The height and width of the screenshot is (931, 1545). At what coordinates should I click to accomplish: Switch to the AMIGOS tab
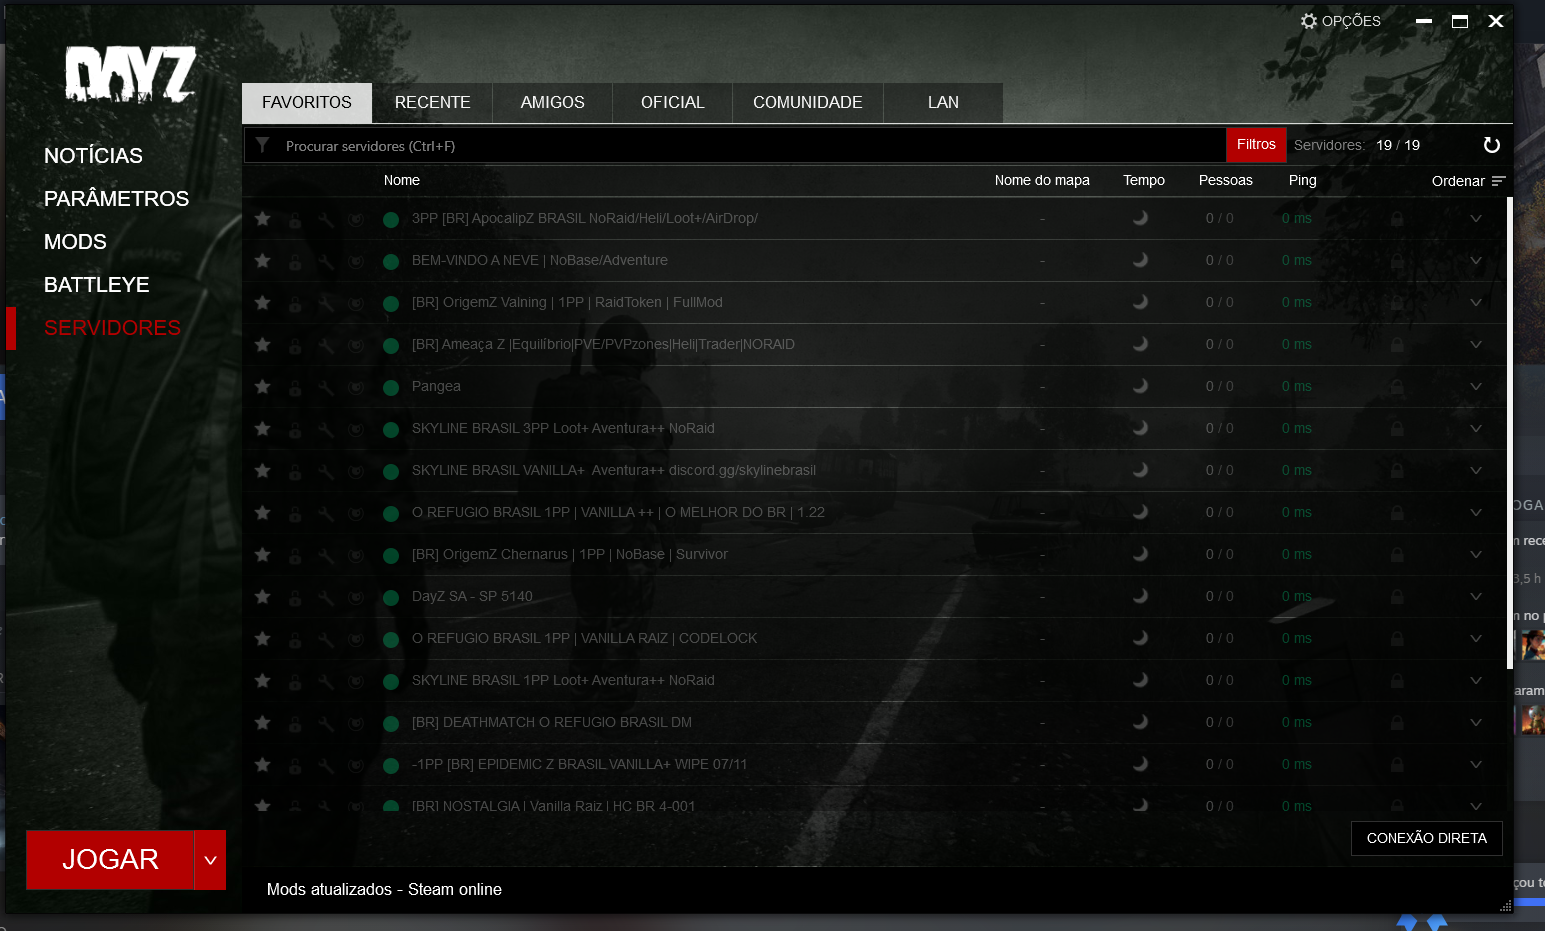click(x=553, y=103)
